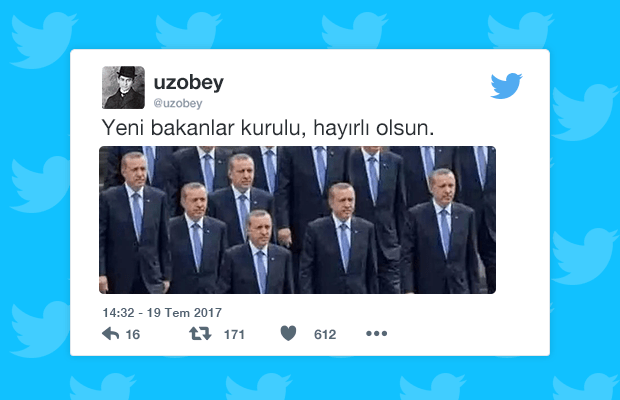Open the uzobey profile avatar
The width and height of the screenshot is (620, 400).
[123, 87]
